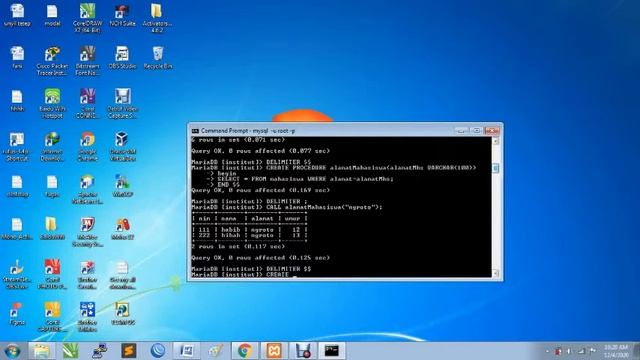Click the network icon in the system tray
640x360 pixels.
pyautogui.click(x=581, y=351)
